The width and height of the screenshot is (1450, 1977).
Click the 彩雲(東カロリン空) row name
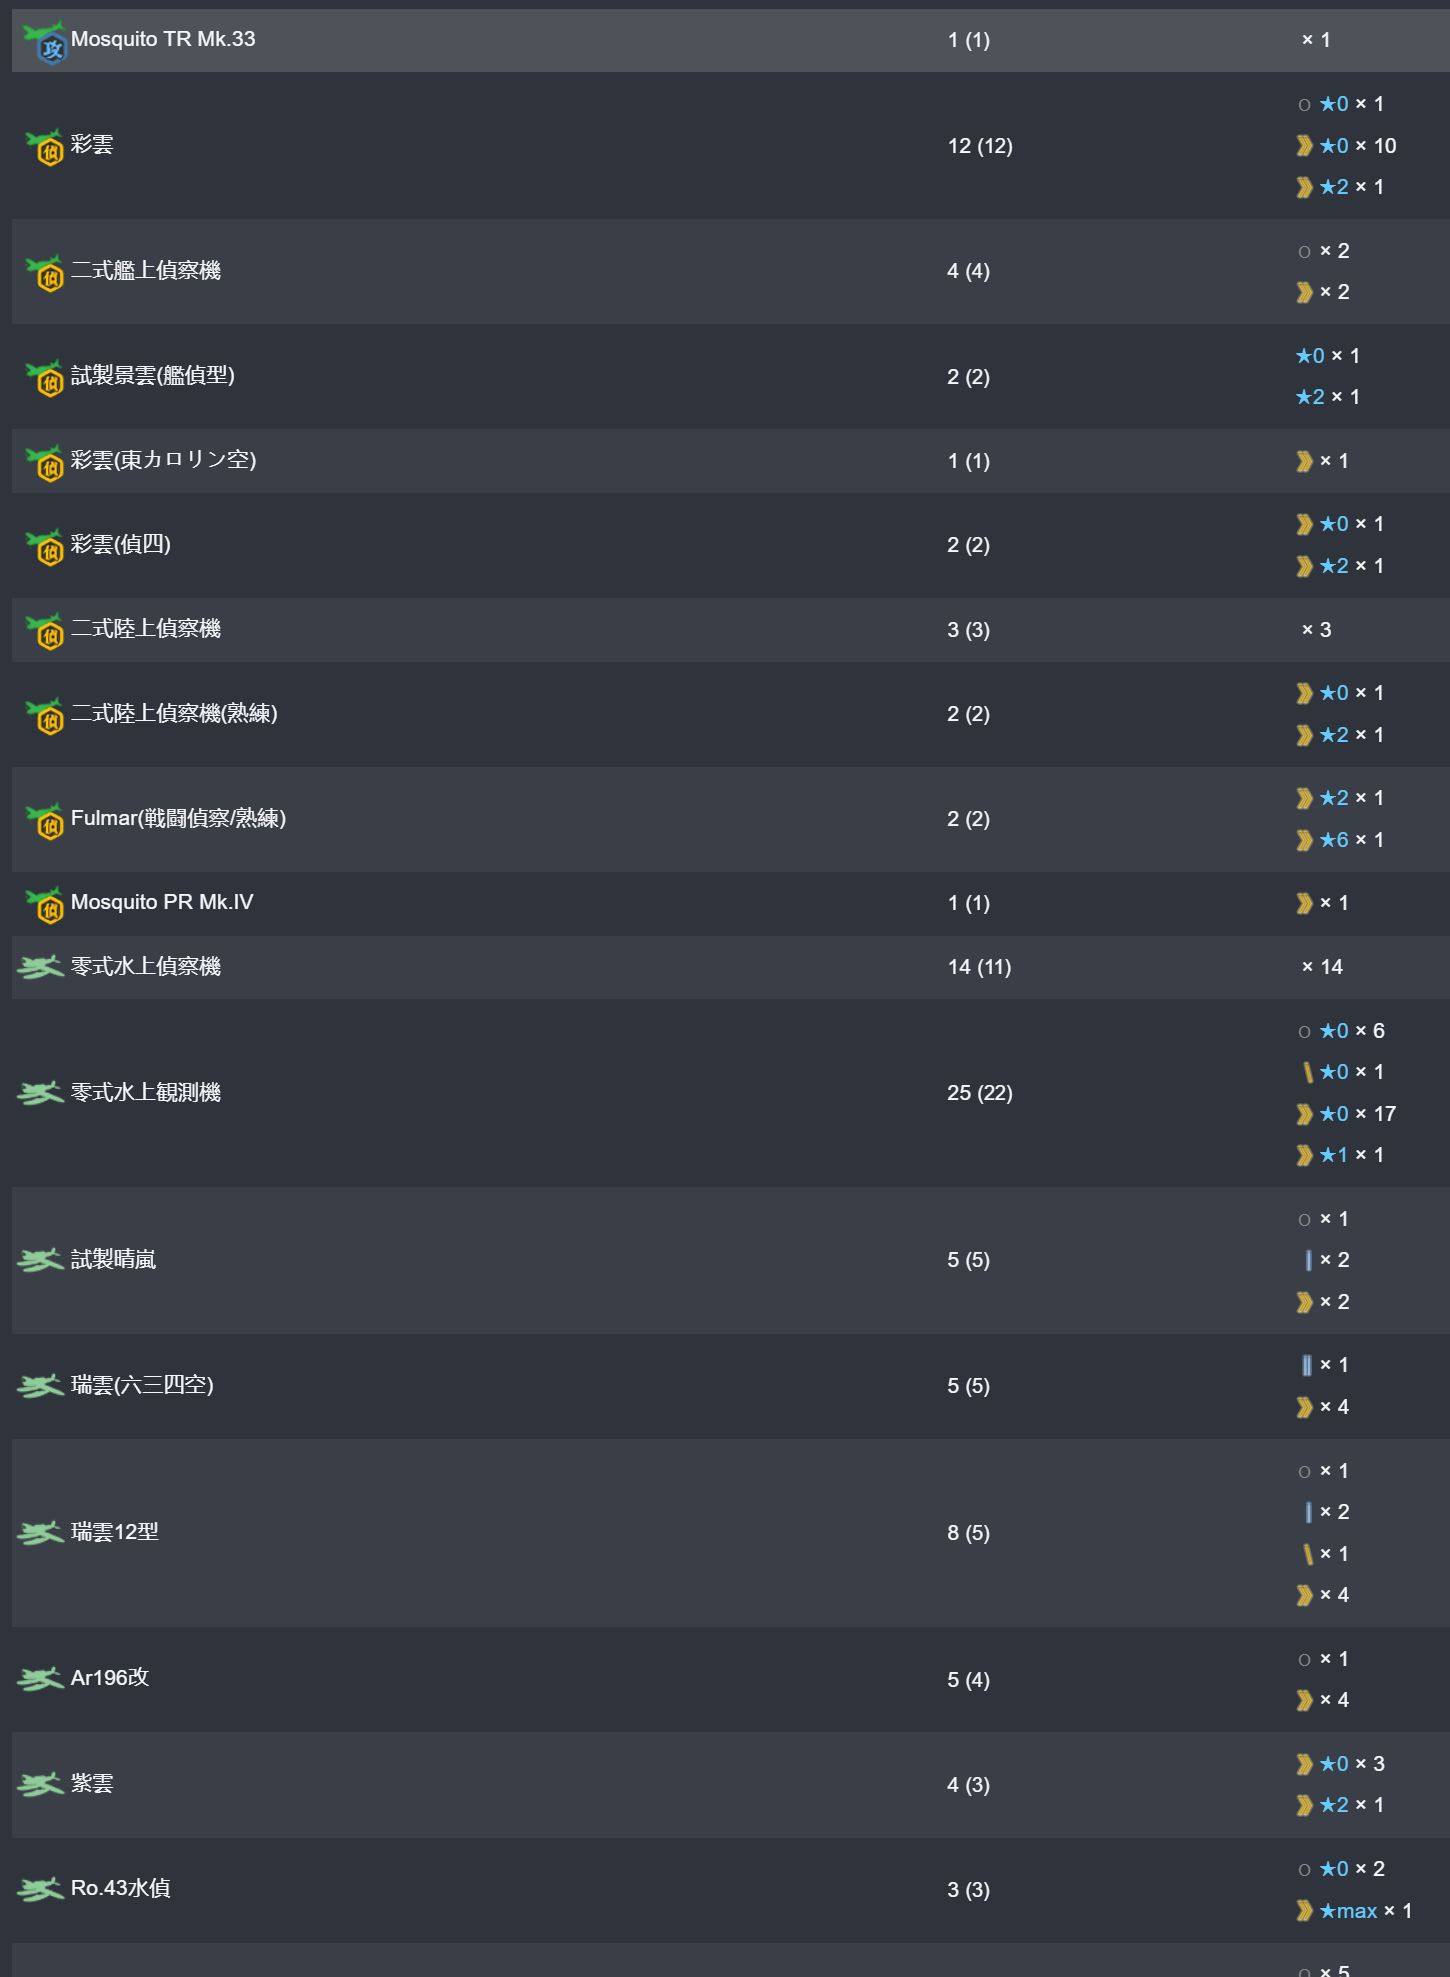click(163, 461)
